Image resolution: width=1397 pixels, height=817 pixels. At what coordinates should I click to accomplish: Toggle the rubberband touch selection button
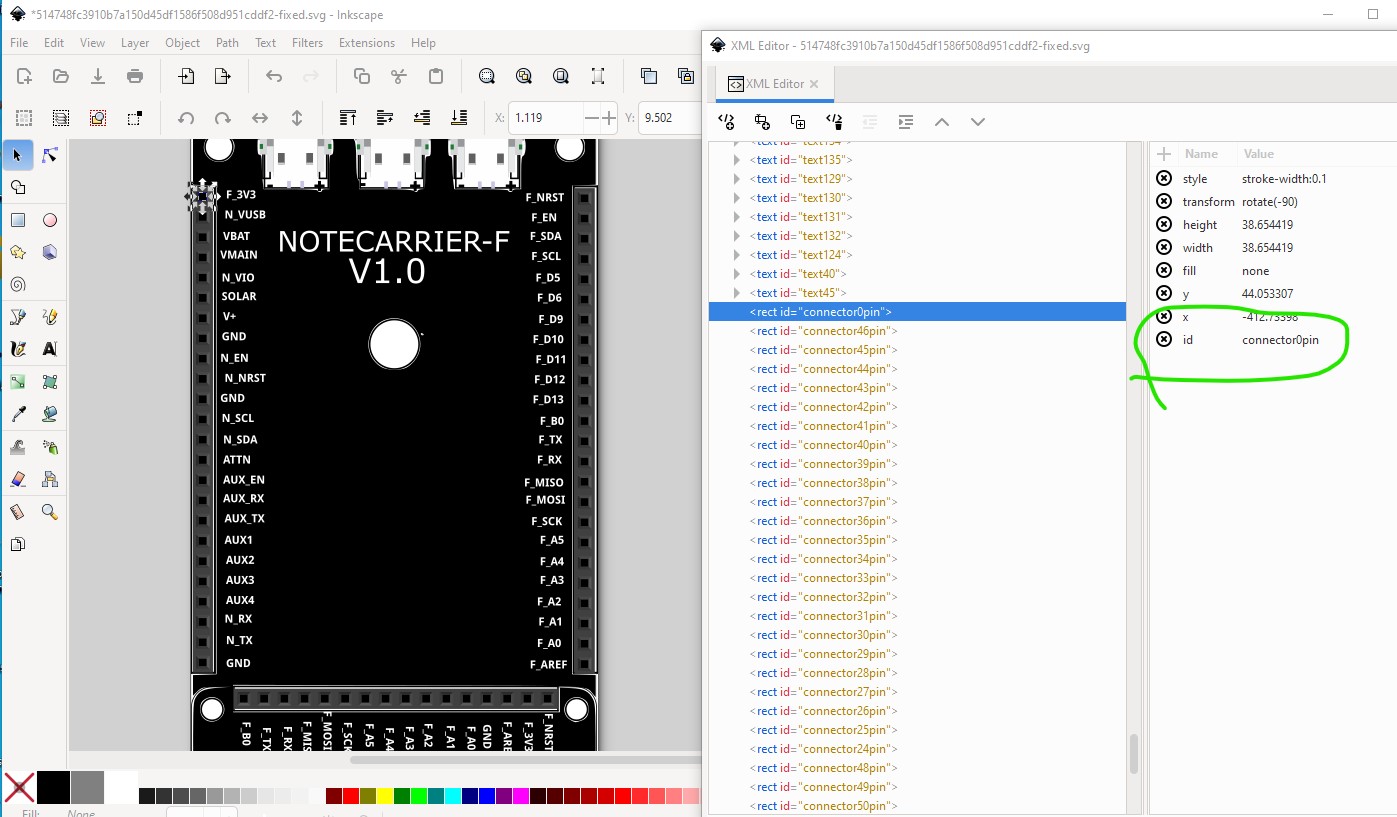pyautogui.click(x=135, y=118)
